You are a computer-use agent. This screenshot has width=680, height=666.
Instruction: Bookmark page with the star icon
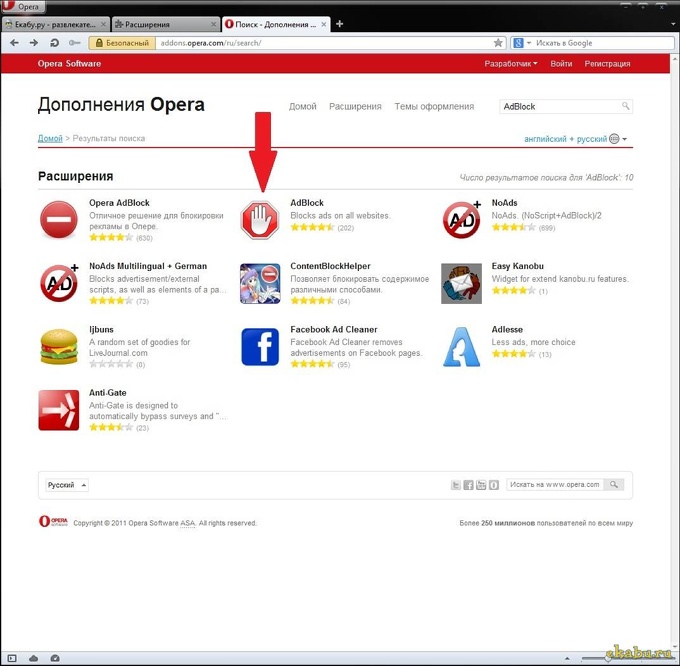point(498,43)
